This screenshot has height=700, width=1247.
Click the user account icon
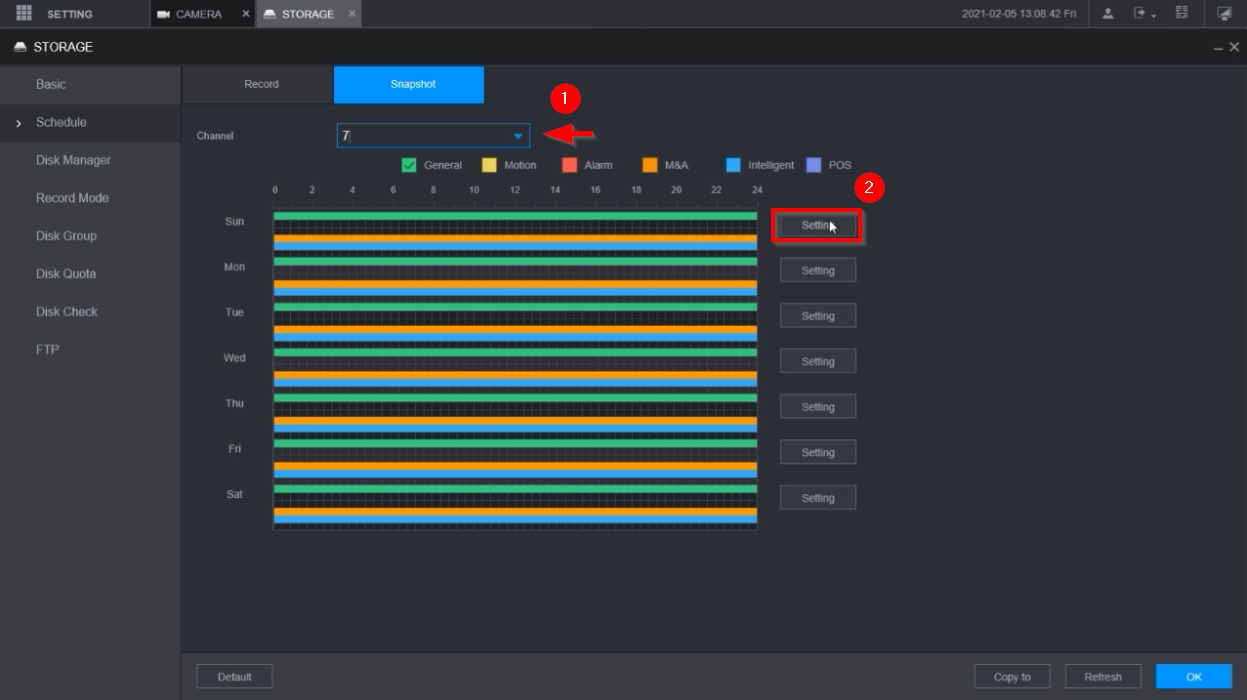point(1108,13)
